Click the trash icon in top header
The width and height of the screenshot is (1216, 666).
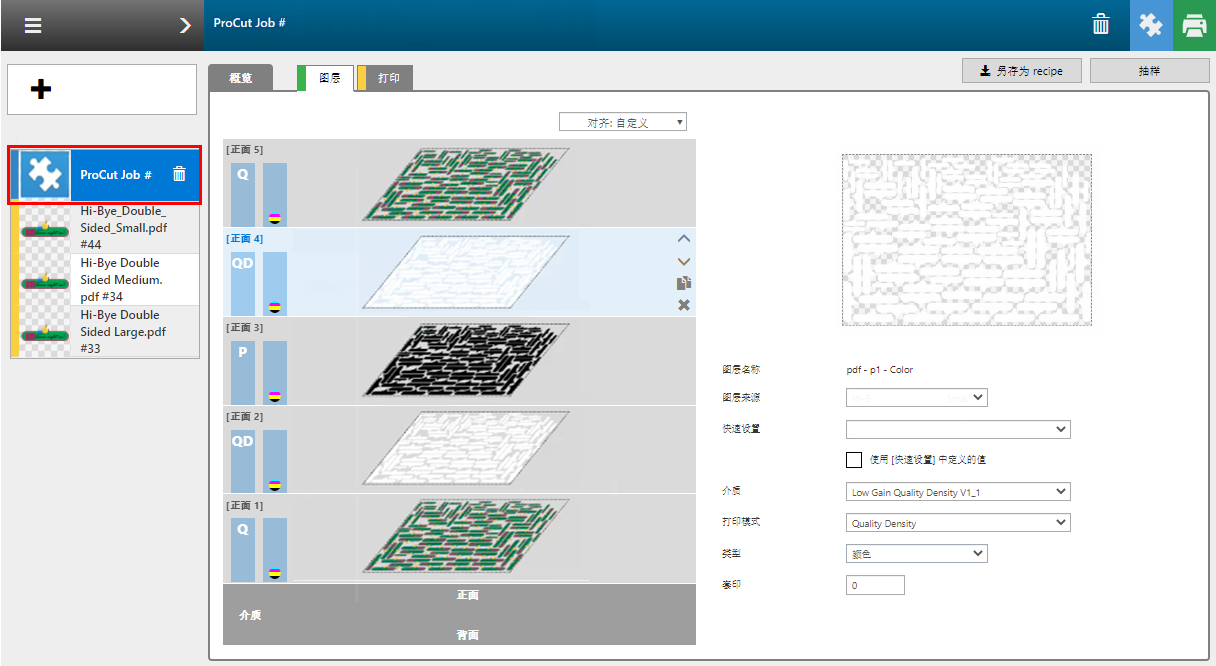1100,25
